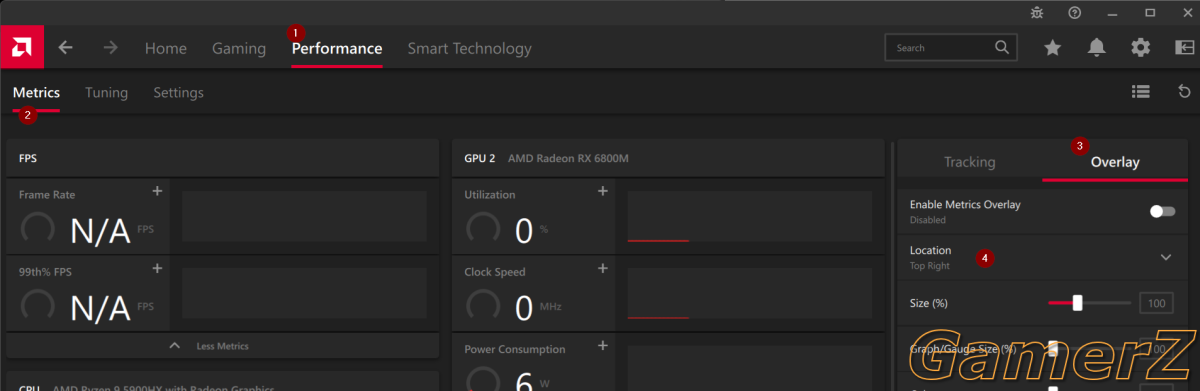The image size is (1200, 391).
Task: Click the list view layout icon
Action: (x=1140, y=91)
